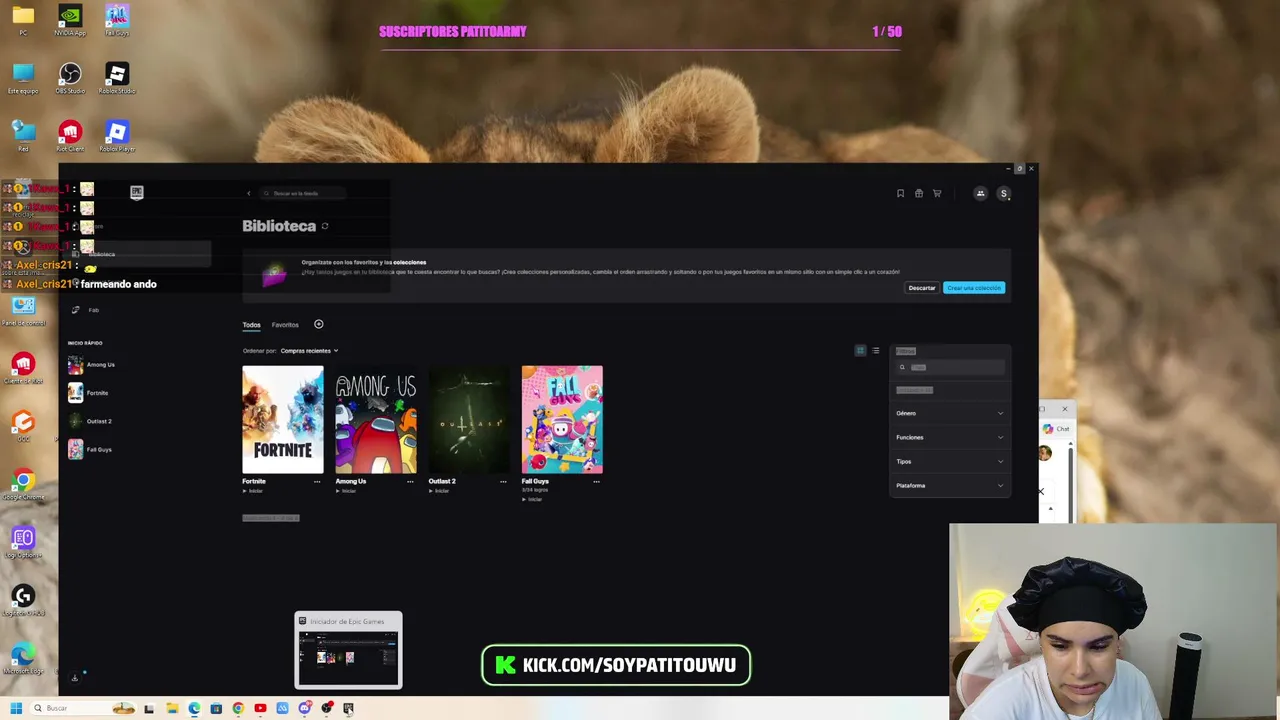The height and width of the screenshot is (720, 1280).
Task: Click Iniciar under the Fortnite card
Action: click(x=253, y=491)
